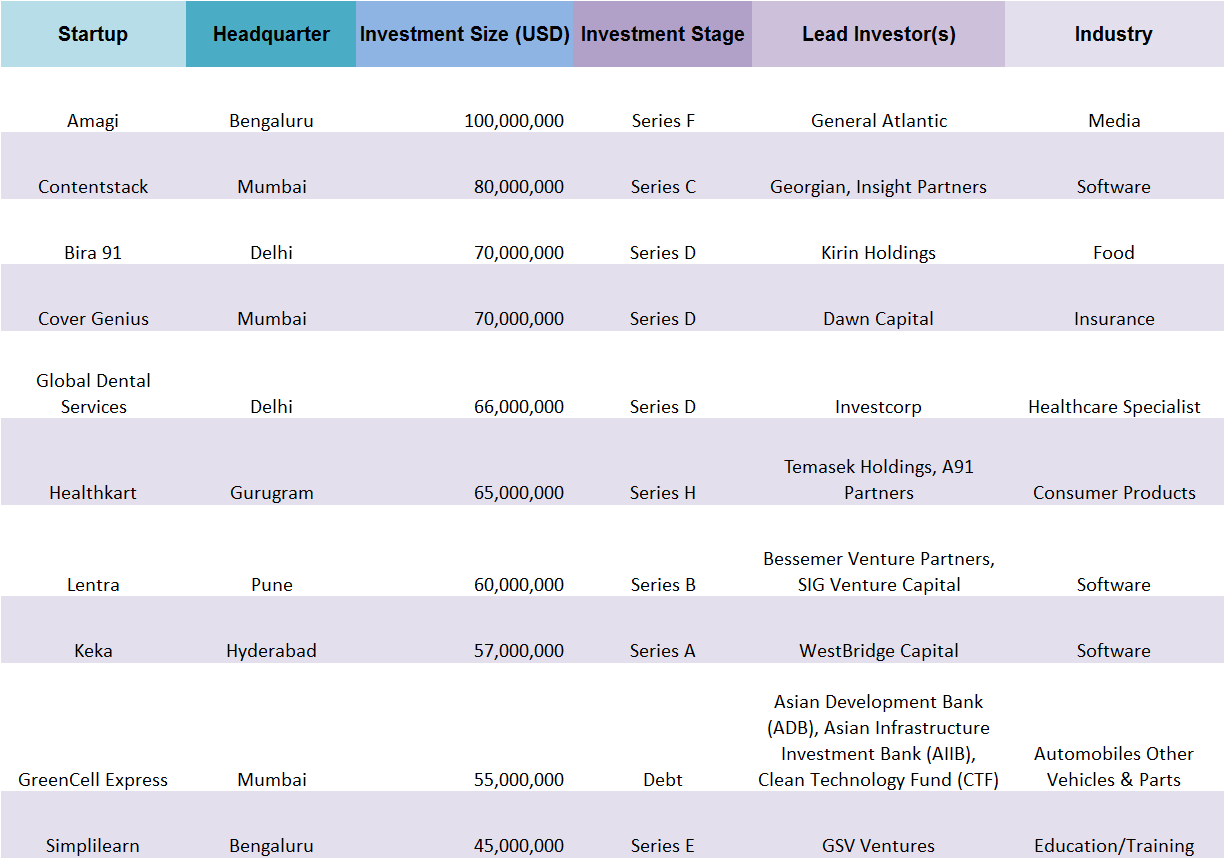
Task: Click the Headquarter column header
Action: click(271, 34)
